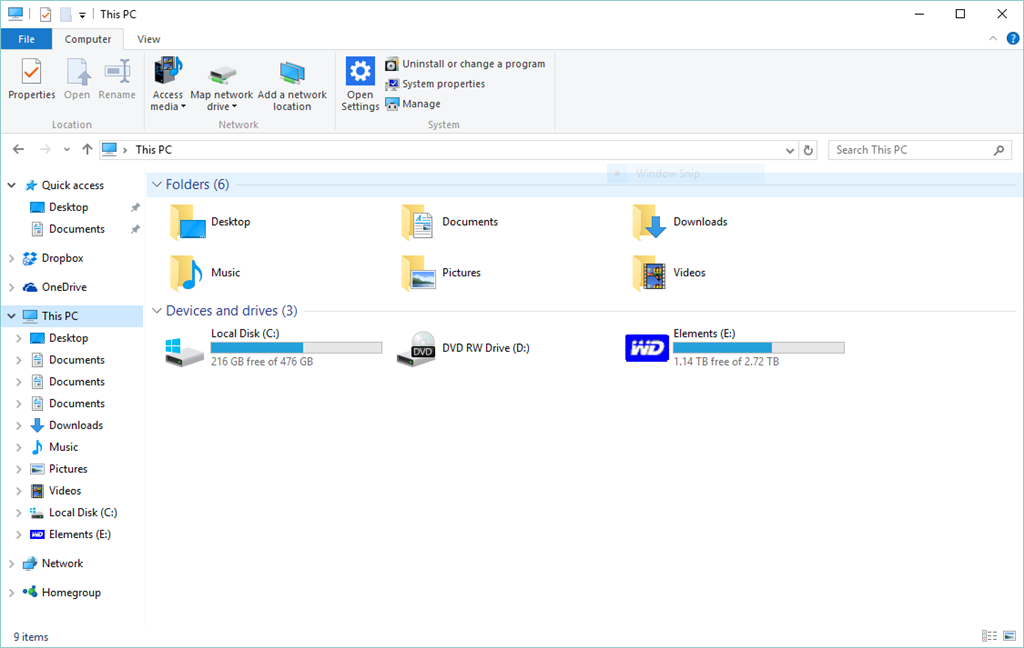Open the Desktop folder icon in Folders
Screen dimensions: 1024x648
coord(188,222)
